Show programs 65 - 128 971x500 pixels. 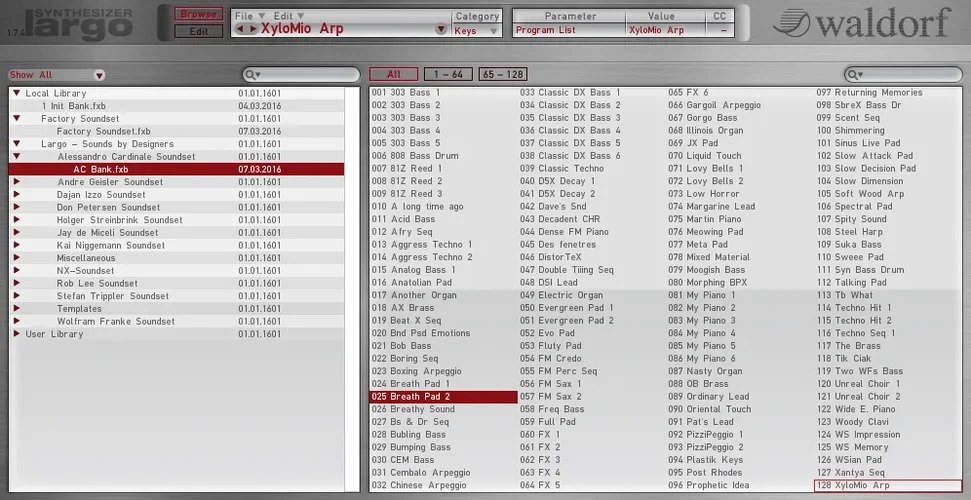(x=503, y=74)
